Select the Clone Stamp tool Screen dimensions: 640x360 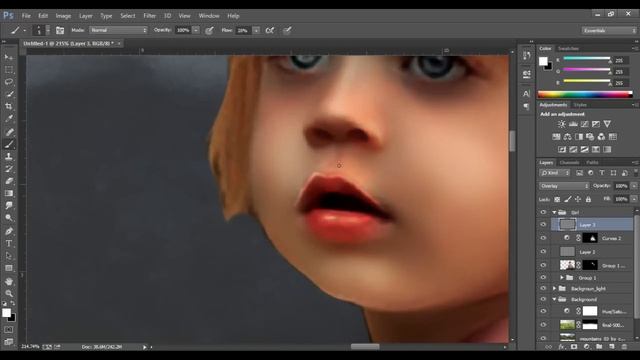9,156
